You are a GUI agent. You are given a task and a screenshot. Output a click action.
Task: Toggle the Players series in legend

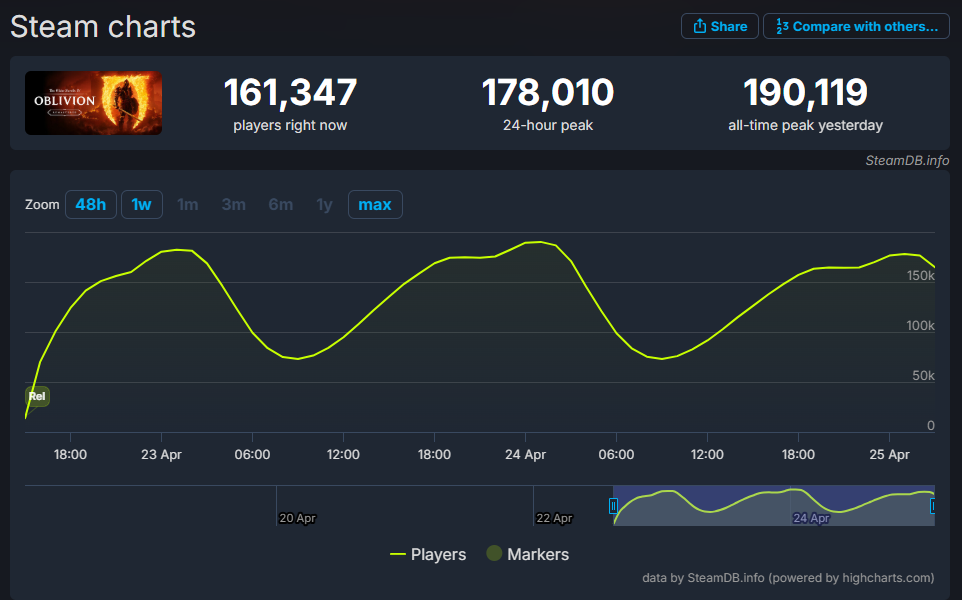click(428, 555)
